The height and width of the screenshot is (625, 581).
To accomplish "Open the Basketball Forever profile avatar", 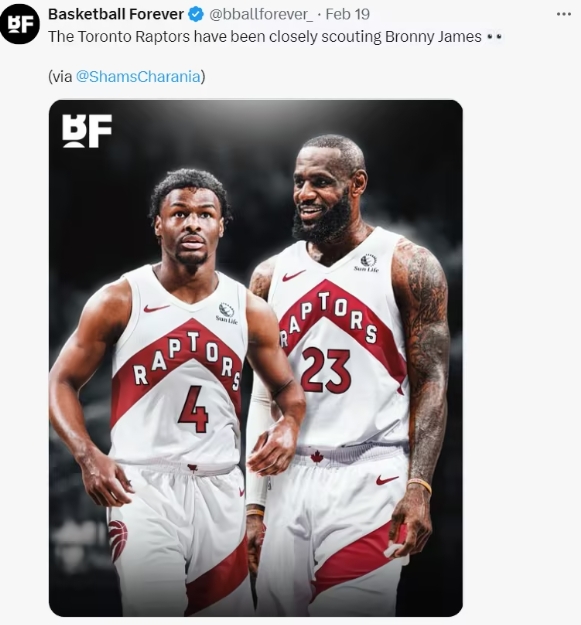I will [x=20, y=24].
